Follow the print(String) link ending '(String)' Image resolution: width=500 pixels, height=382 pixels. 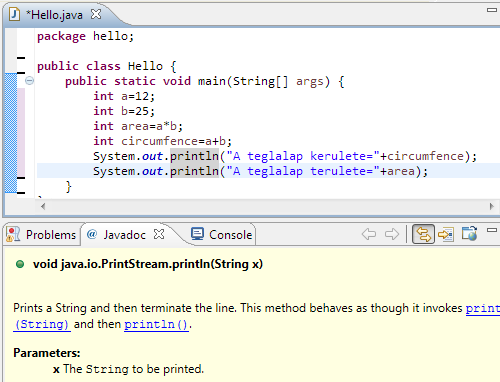coord(42,324)
